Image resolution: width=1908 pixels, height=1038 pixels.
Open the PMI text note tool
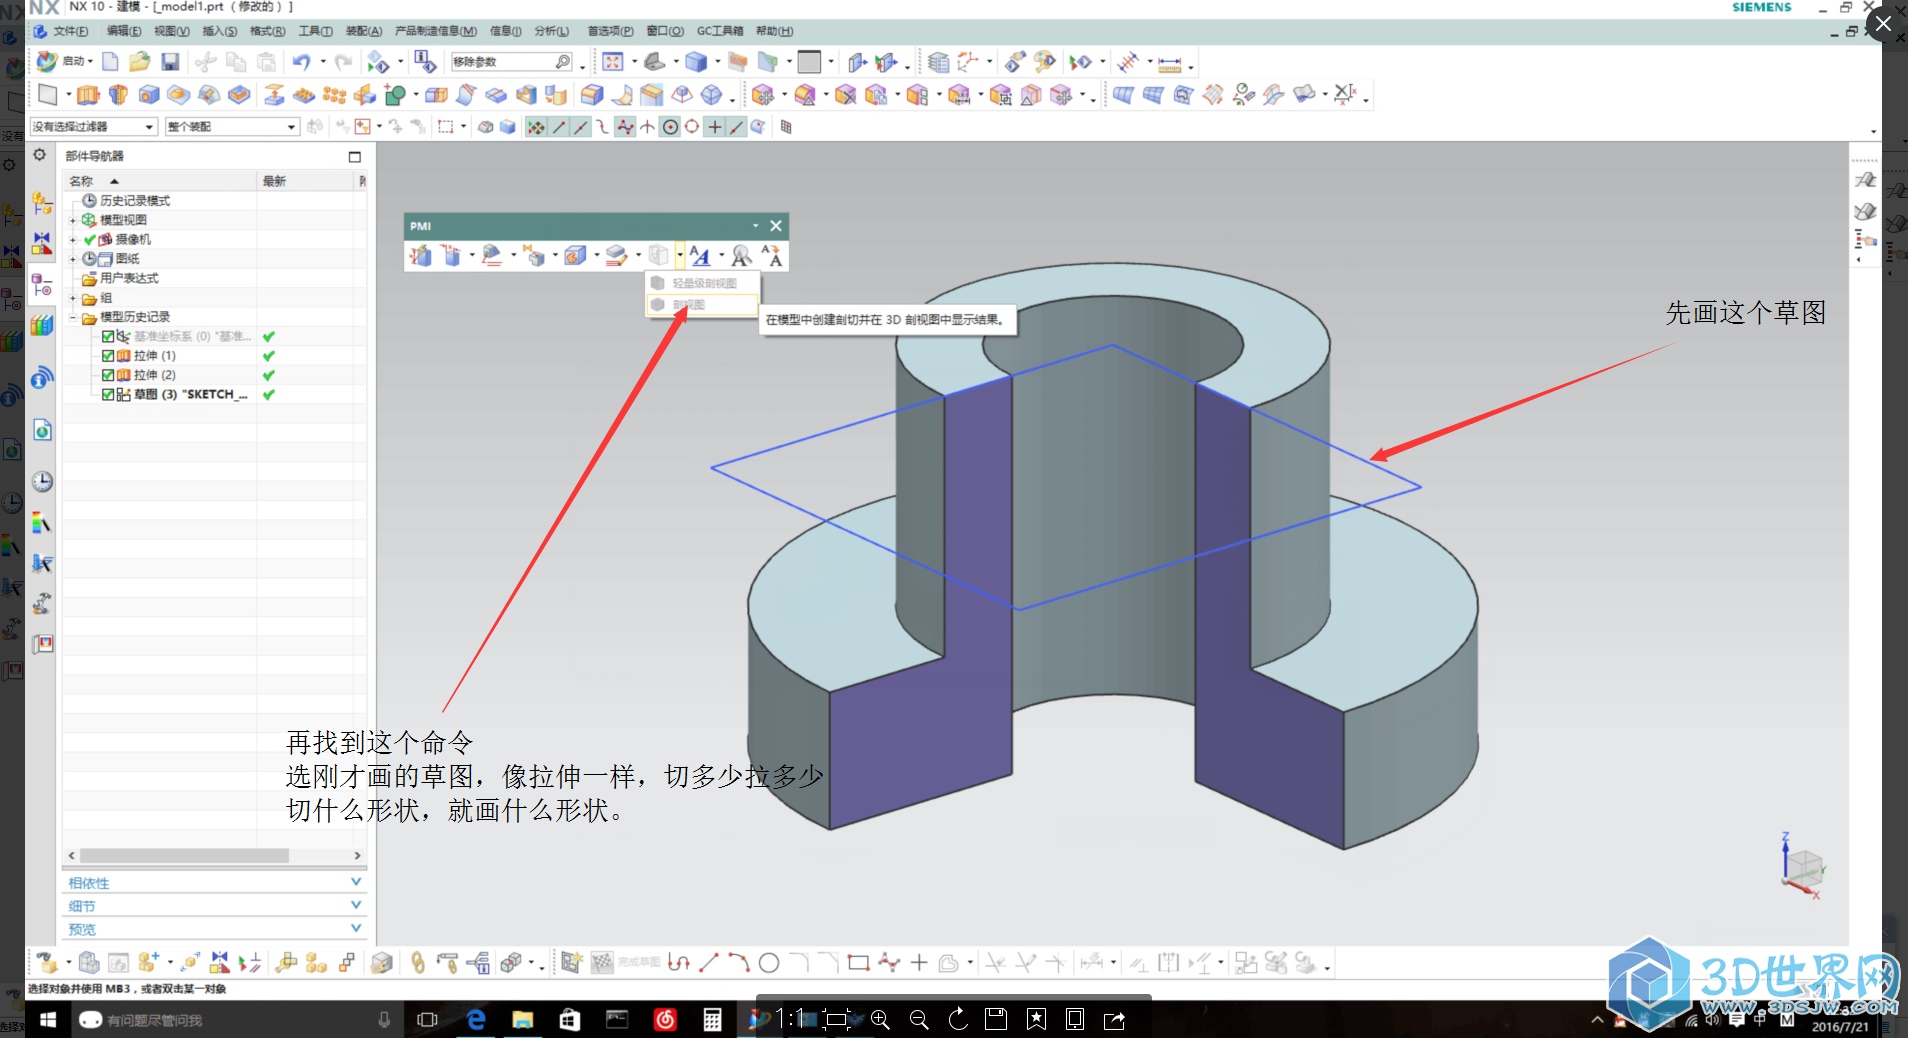(700, 256)
